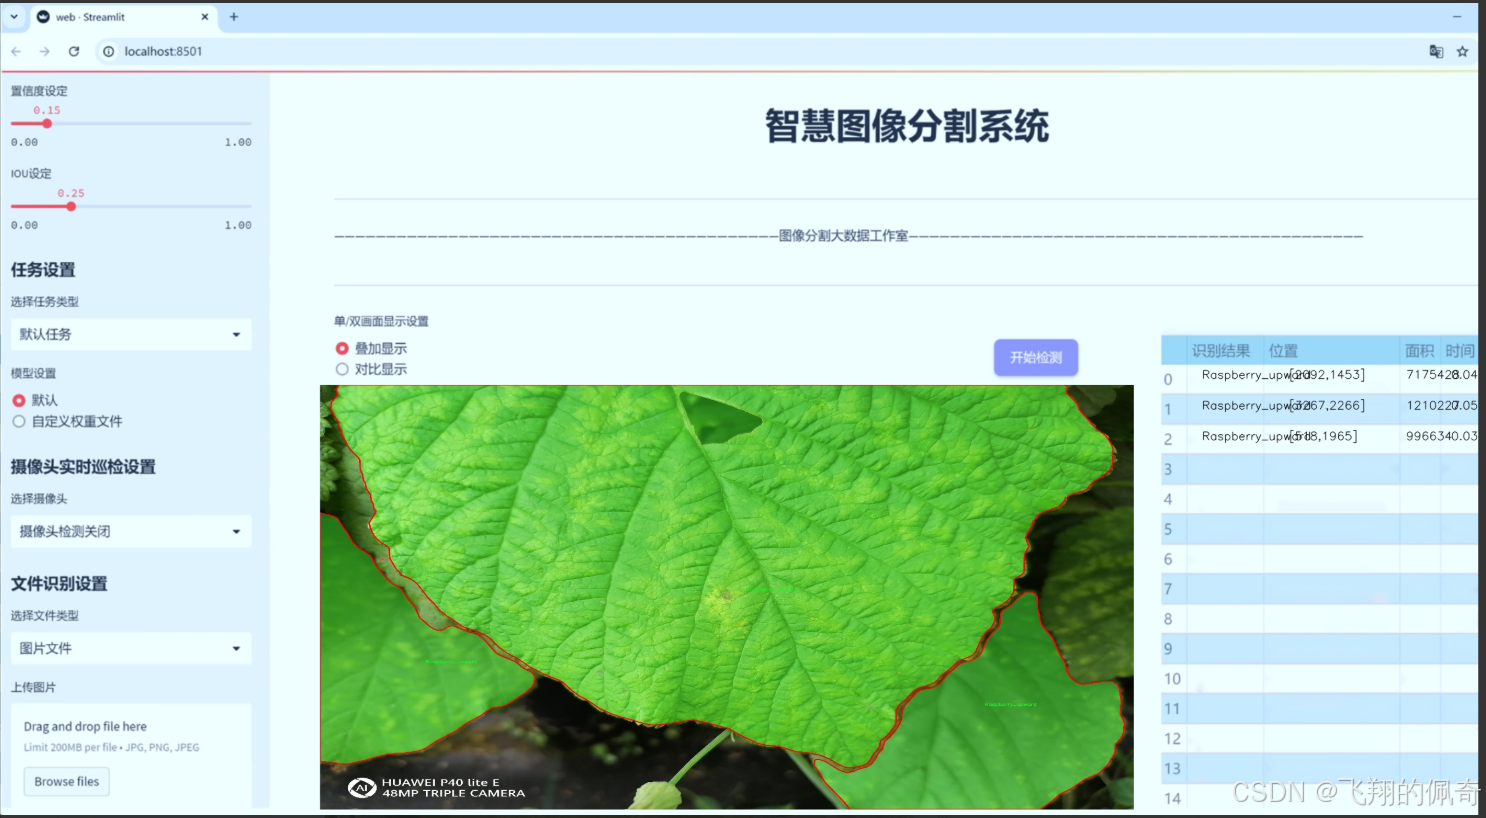Click row index 5 in the results table
This screenshot has height=818, width=1486.
coord(1168,529)
